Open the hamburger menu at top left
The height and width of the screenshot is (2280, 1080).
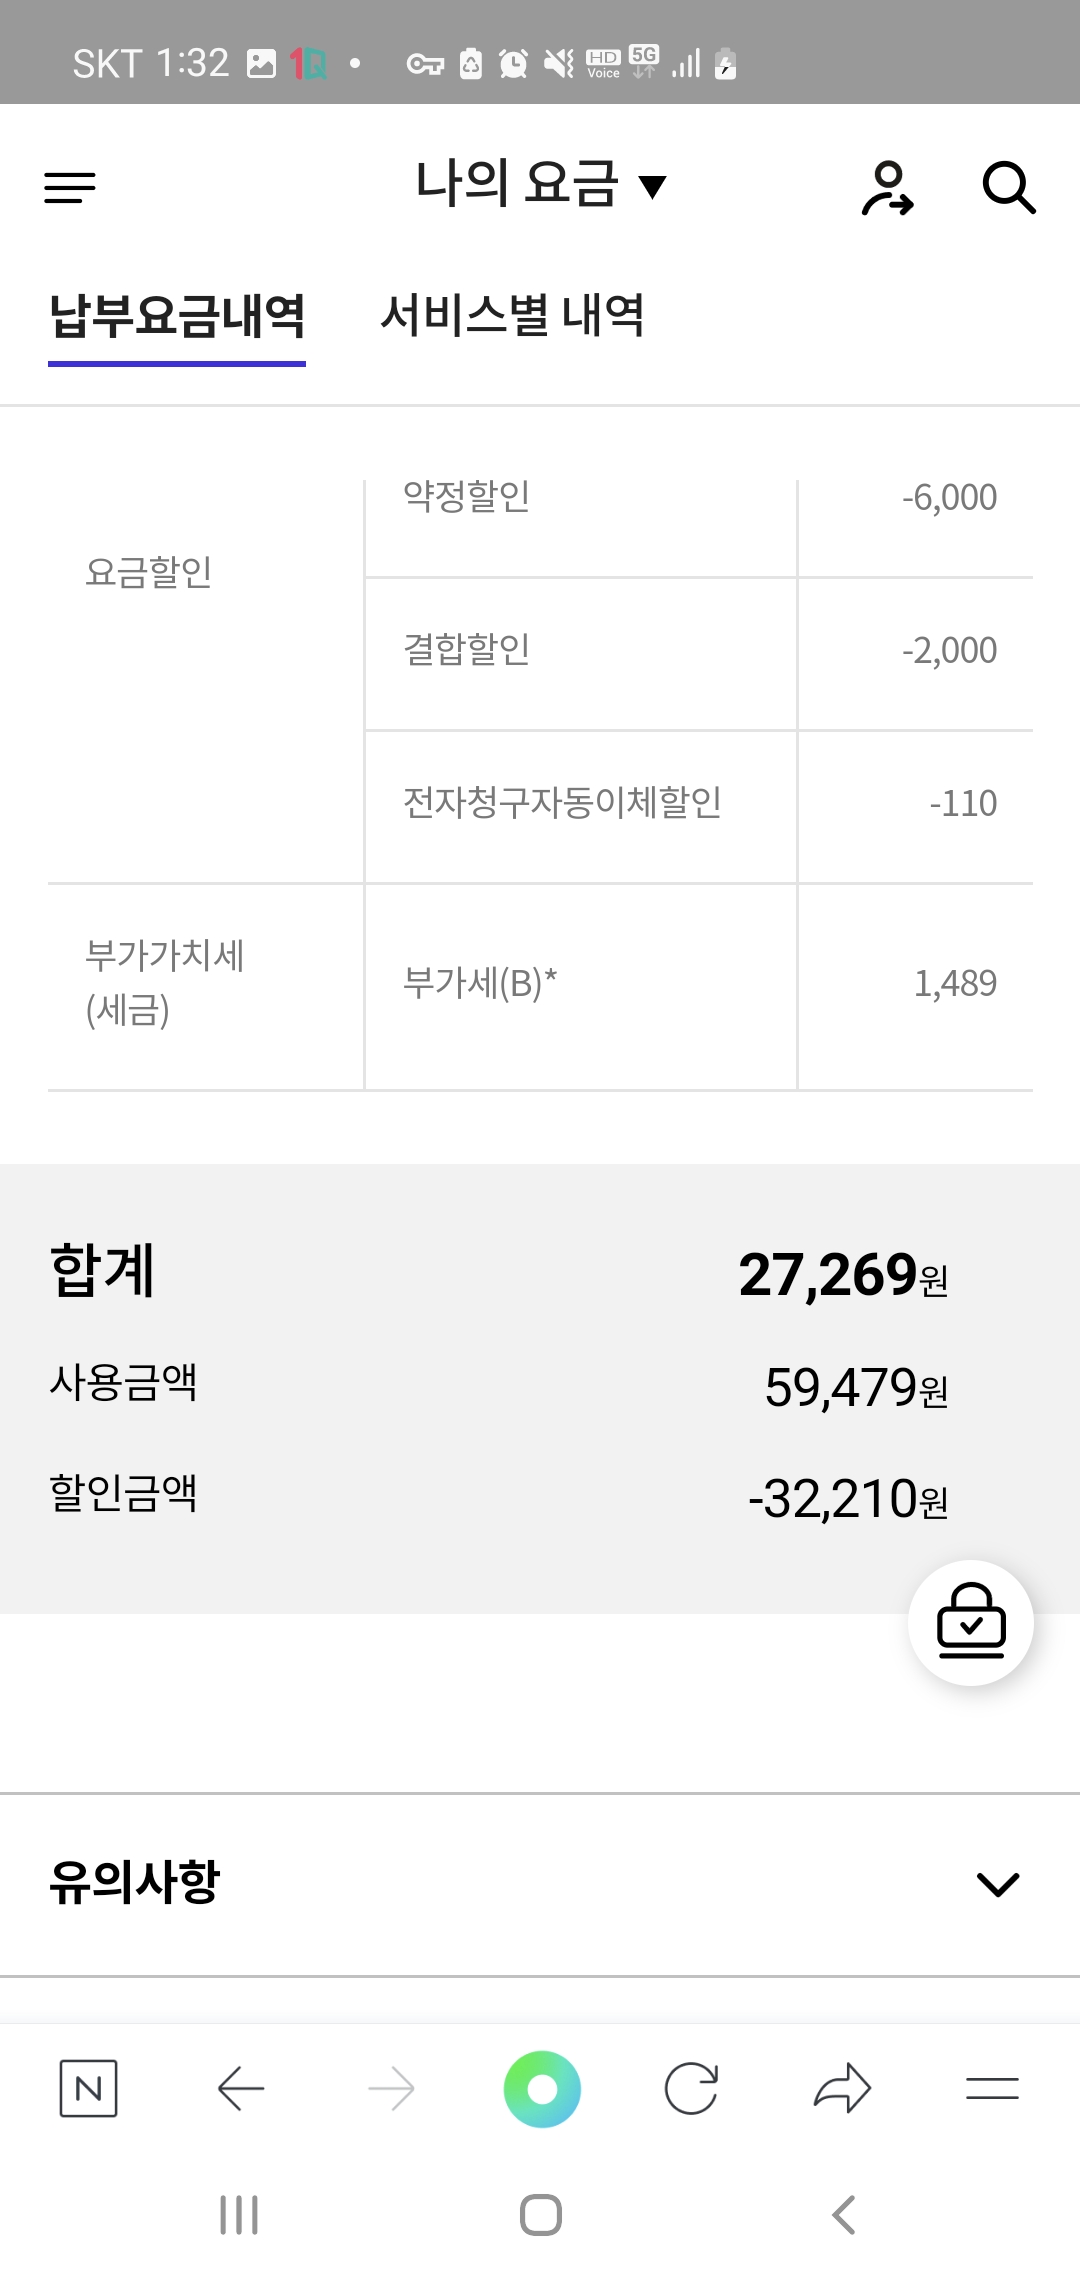(x=70, y=187)
